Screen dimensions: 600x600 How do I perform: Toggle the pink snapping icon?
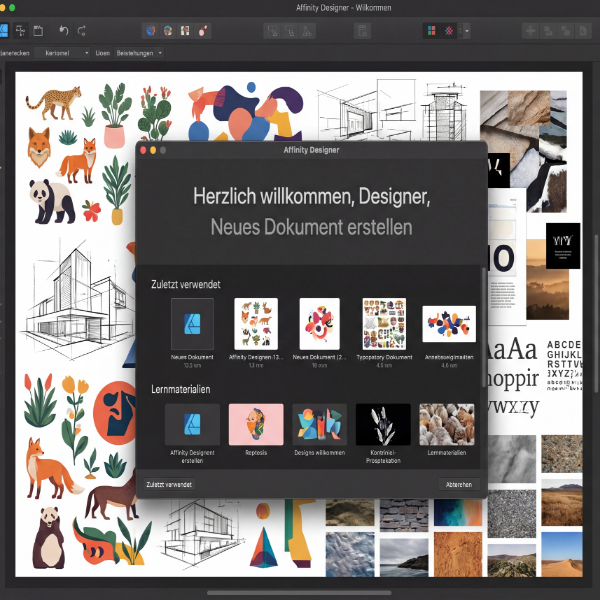449,31
